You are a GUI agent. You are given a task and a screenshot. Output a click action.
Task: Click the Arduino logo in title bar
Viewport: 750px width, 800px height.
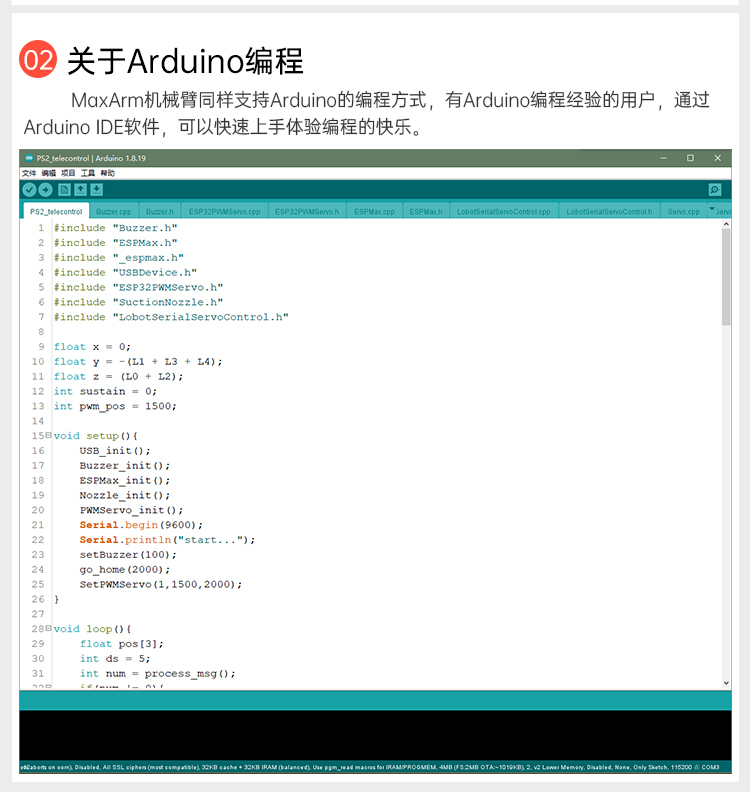[x=29, y=158]
